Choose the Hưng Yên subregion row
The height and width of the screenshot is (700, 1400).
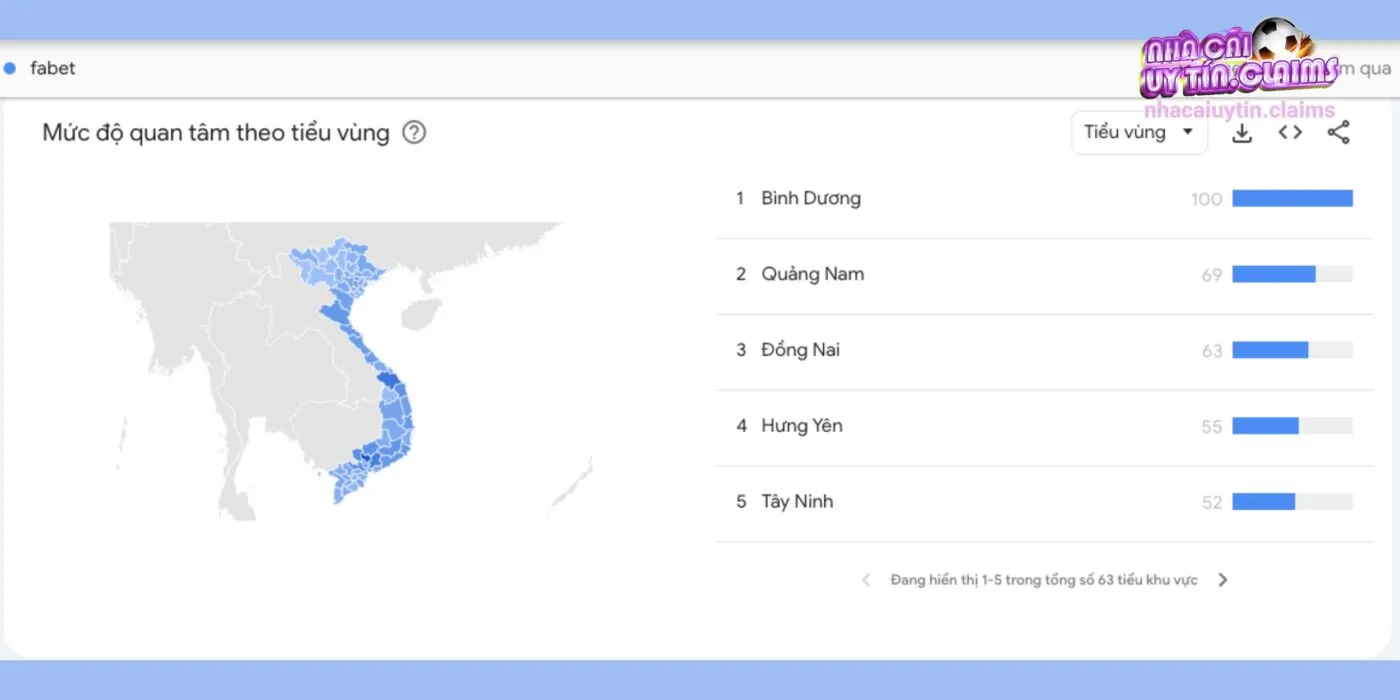coord(801,426)
